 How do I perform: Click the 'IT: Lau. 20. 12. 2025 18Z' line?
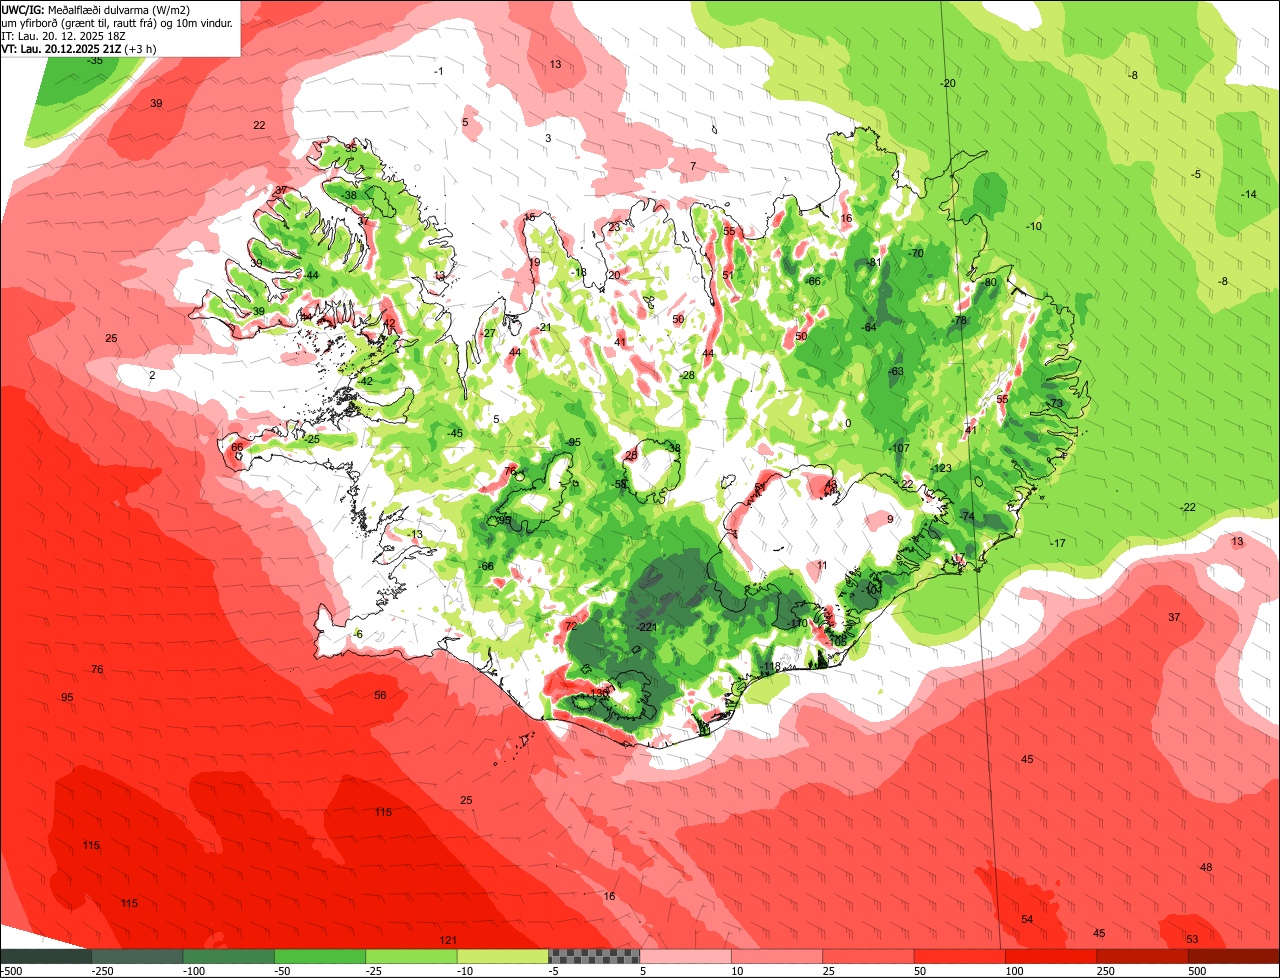coord(64,35)
